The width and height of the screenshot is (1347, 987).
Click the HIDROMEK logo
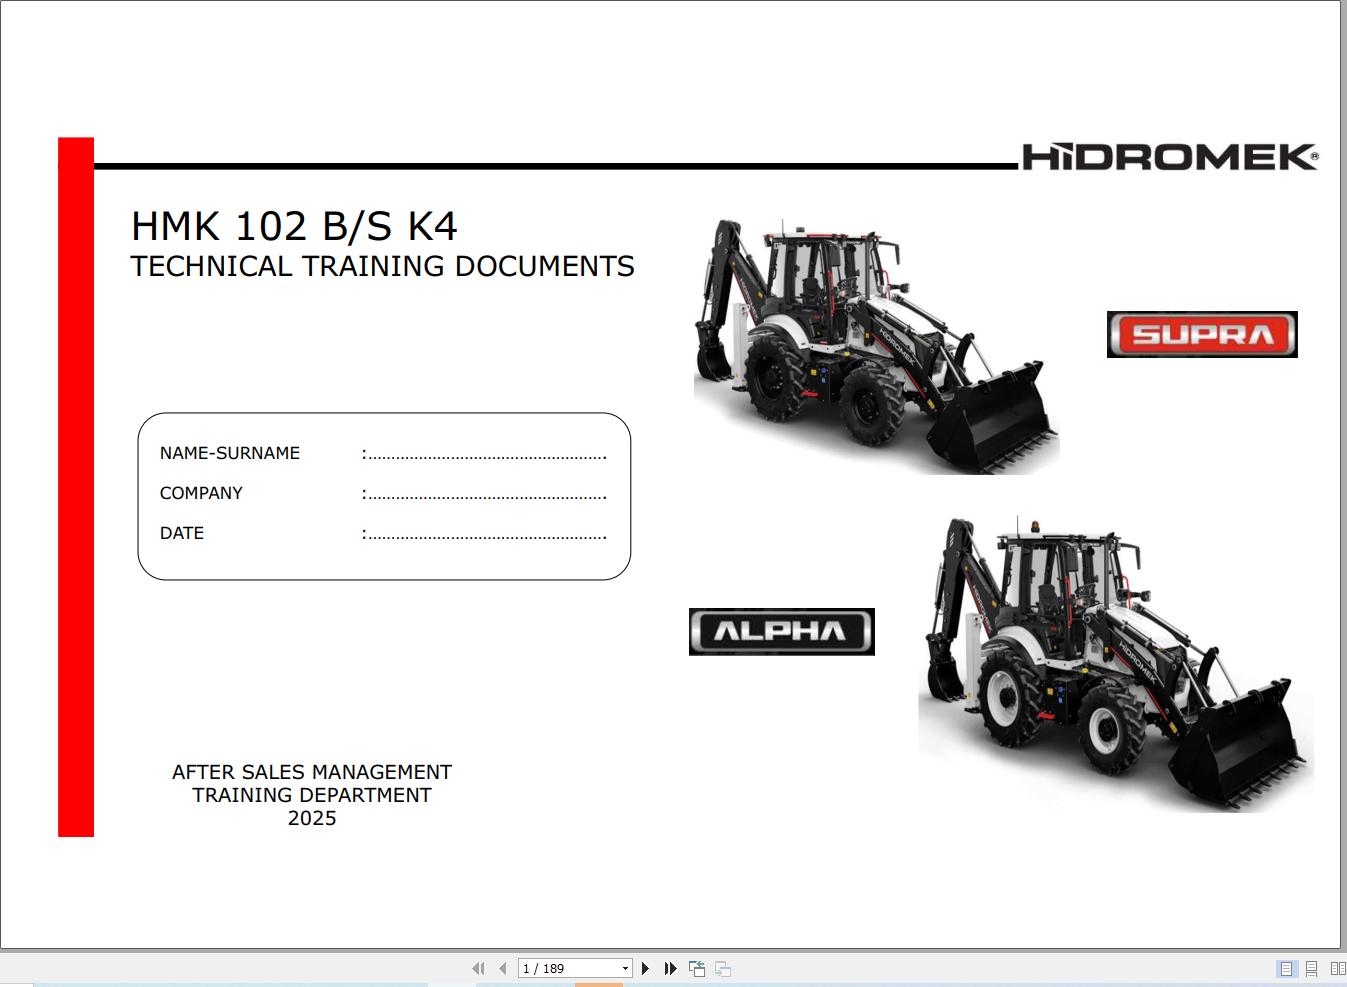1170,157
